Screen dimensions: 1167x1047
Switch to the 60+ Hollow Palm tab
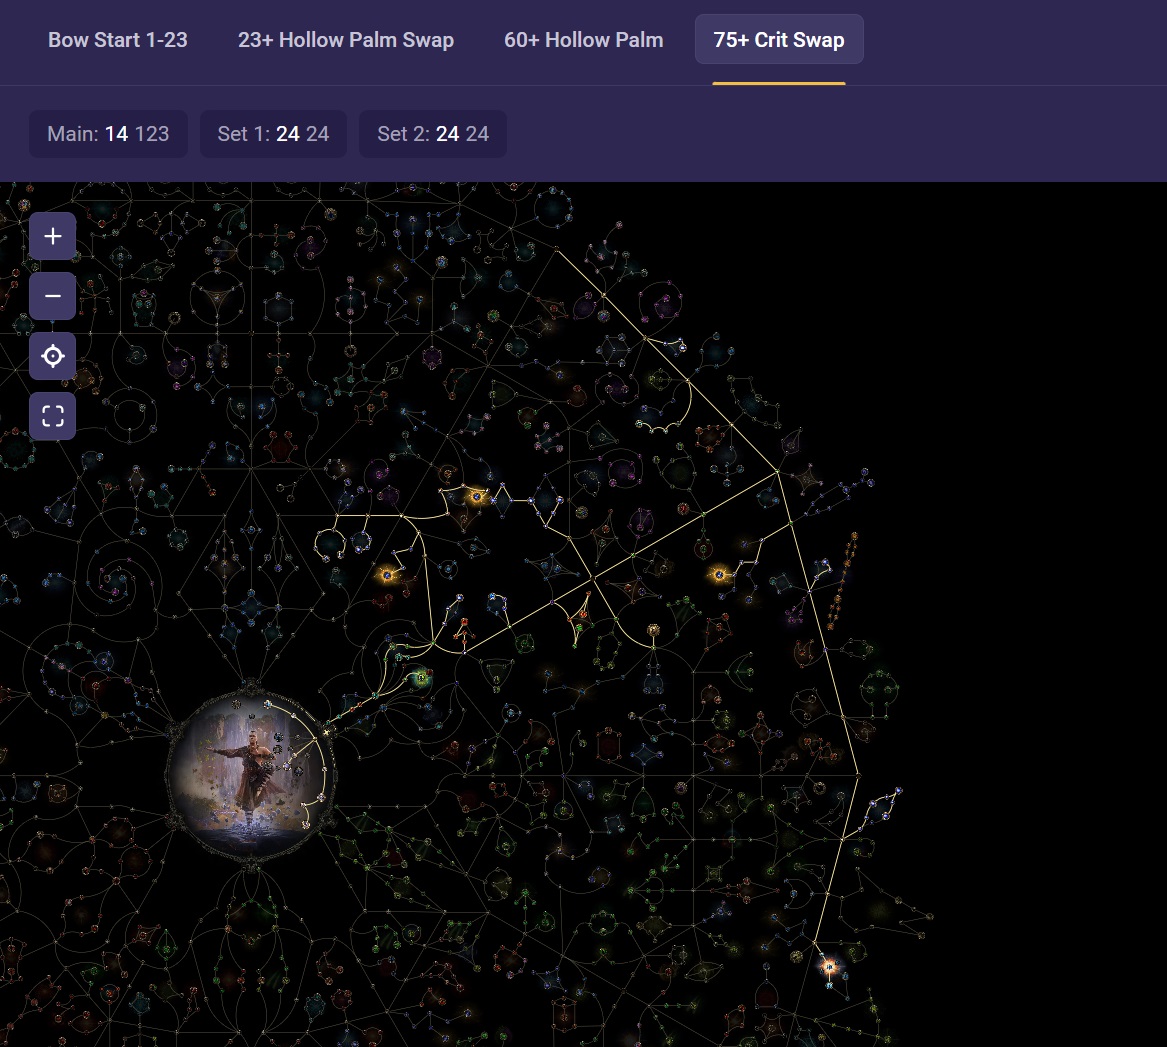[583, 40]
